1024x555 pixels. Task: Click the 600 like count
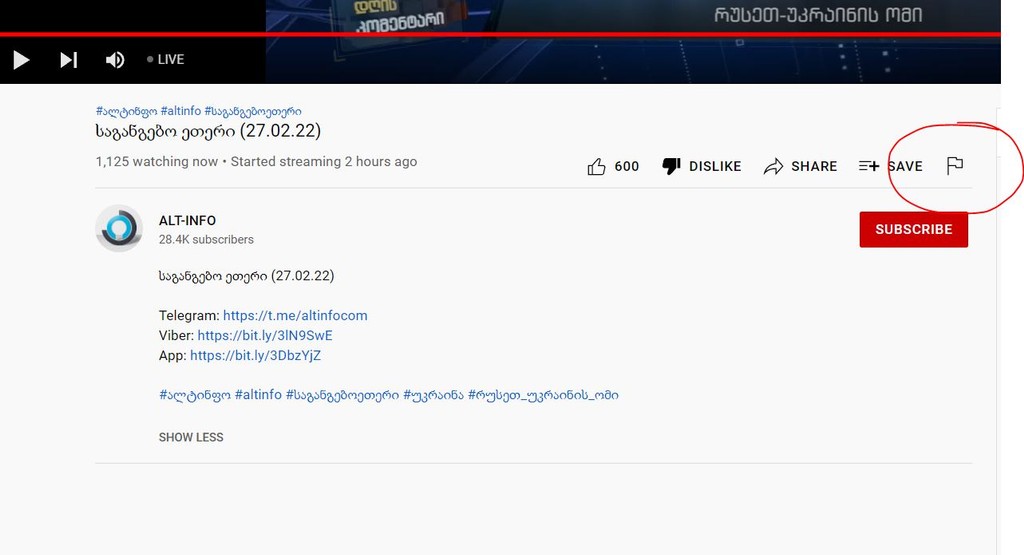[626, 166]
